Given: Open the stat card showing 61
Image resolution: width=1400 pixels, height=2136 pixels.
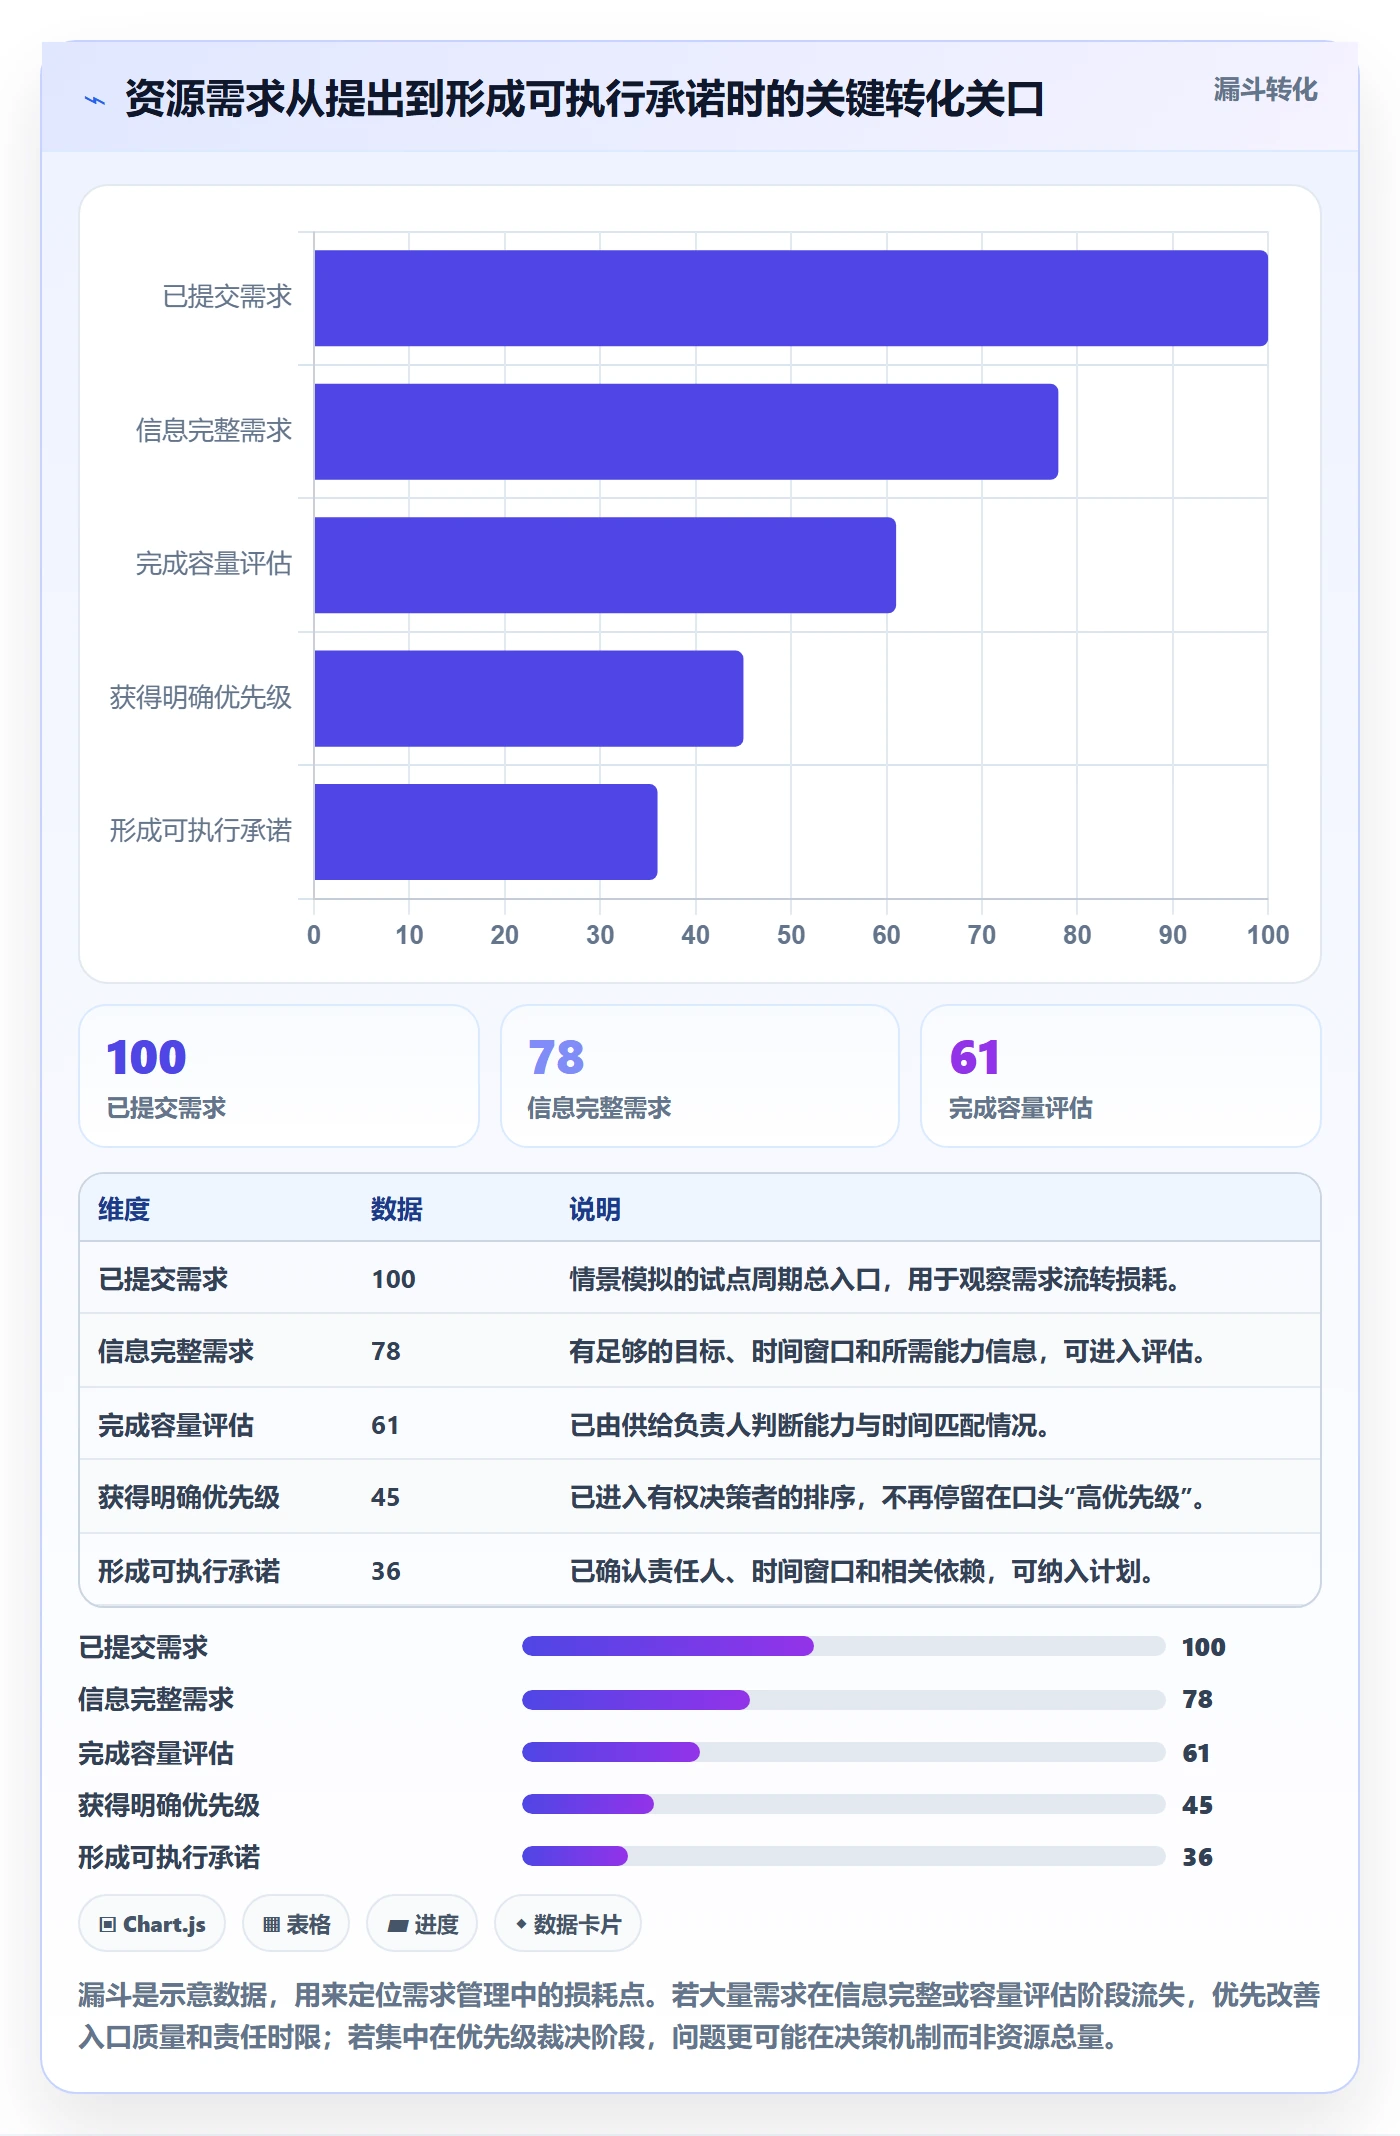Looking at the screenshot, I should click(1121, 1076).
